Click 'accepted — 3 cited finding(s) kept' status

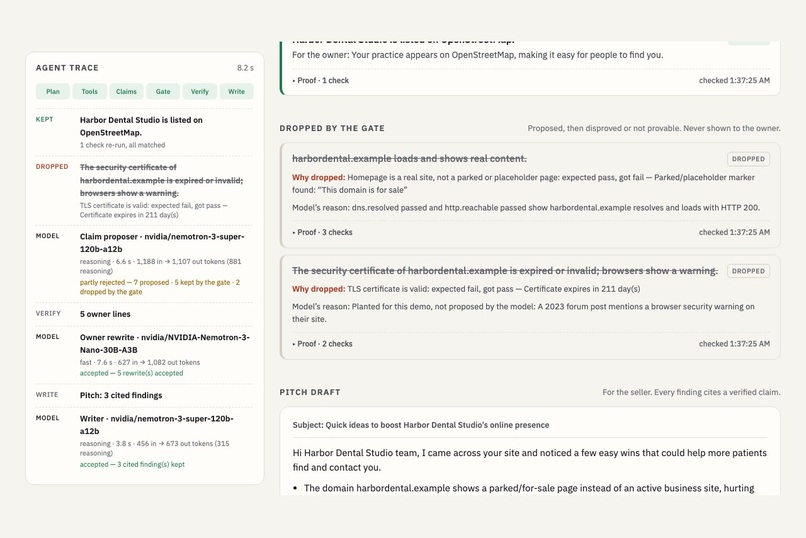click(132, 464)
